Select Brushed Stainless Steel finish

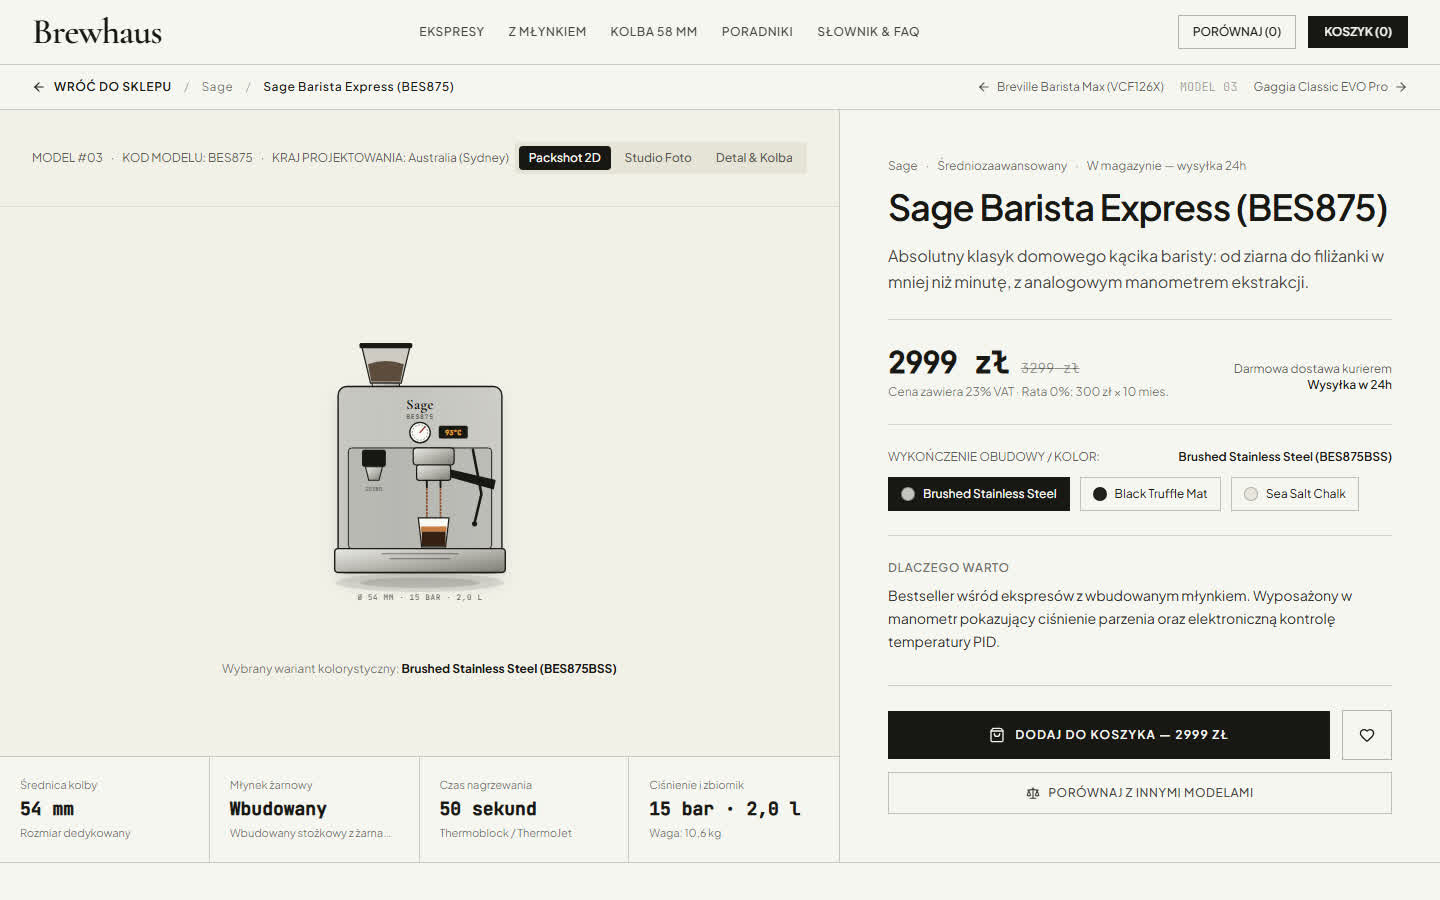coord(979,494)
